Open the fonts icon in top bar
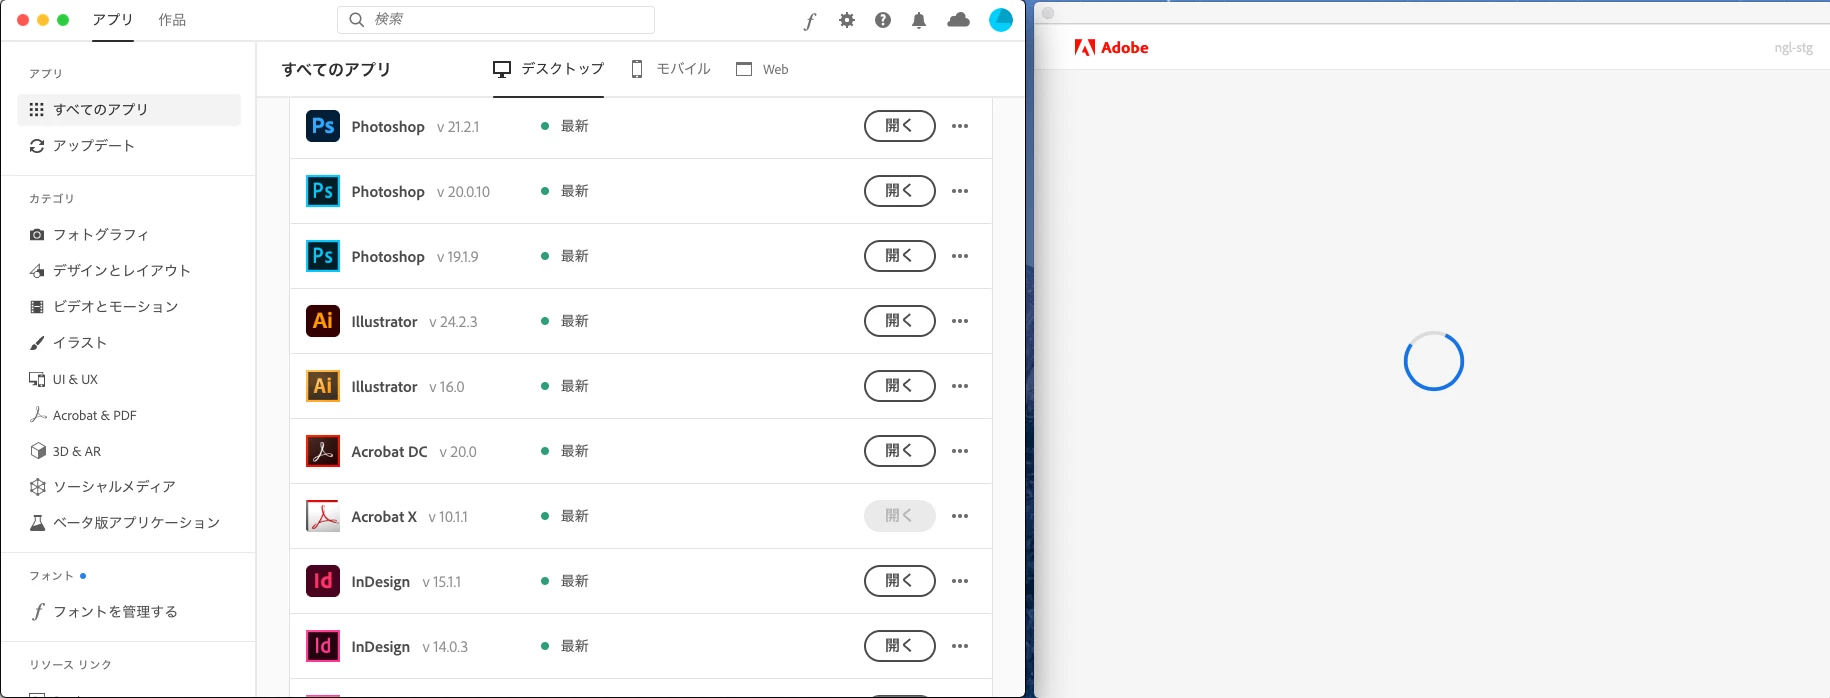1830x698 pixels. 809,21
